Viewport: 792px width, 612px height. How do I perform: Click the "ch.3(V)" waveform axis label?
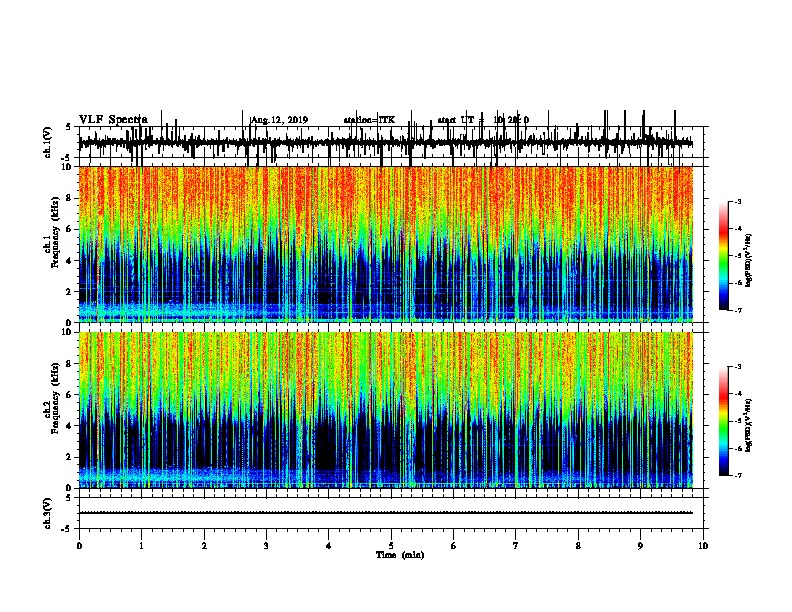click(48, 513)
